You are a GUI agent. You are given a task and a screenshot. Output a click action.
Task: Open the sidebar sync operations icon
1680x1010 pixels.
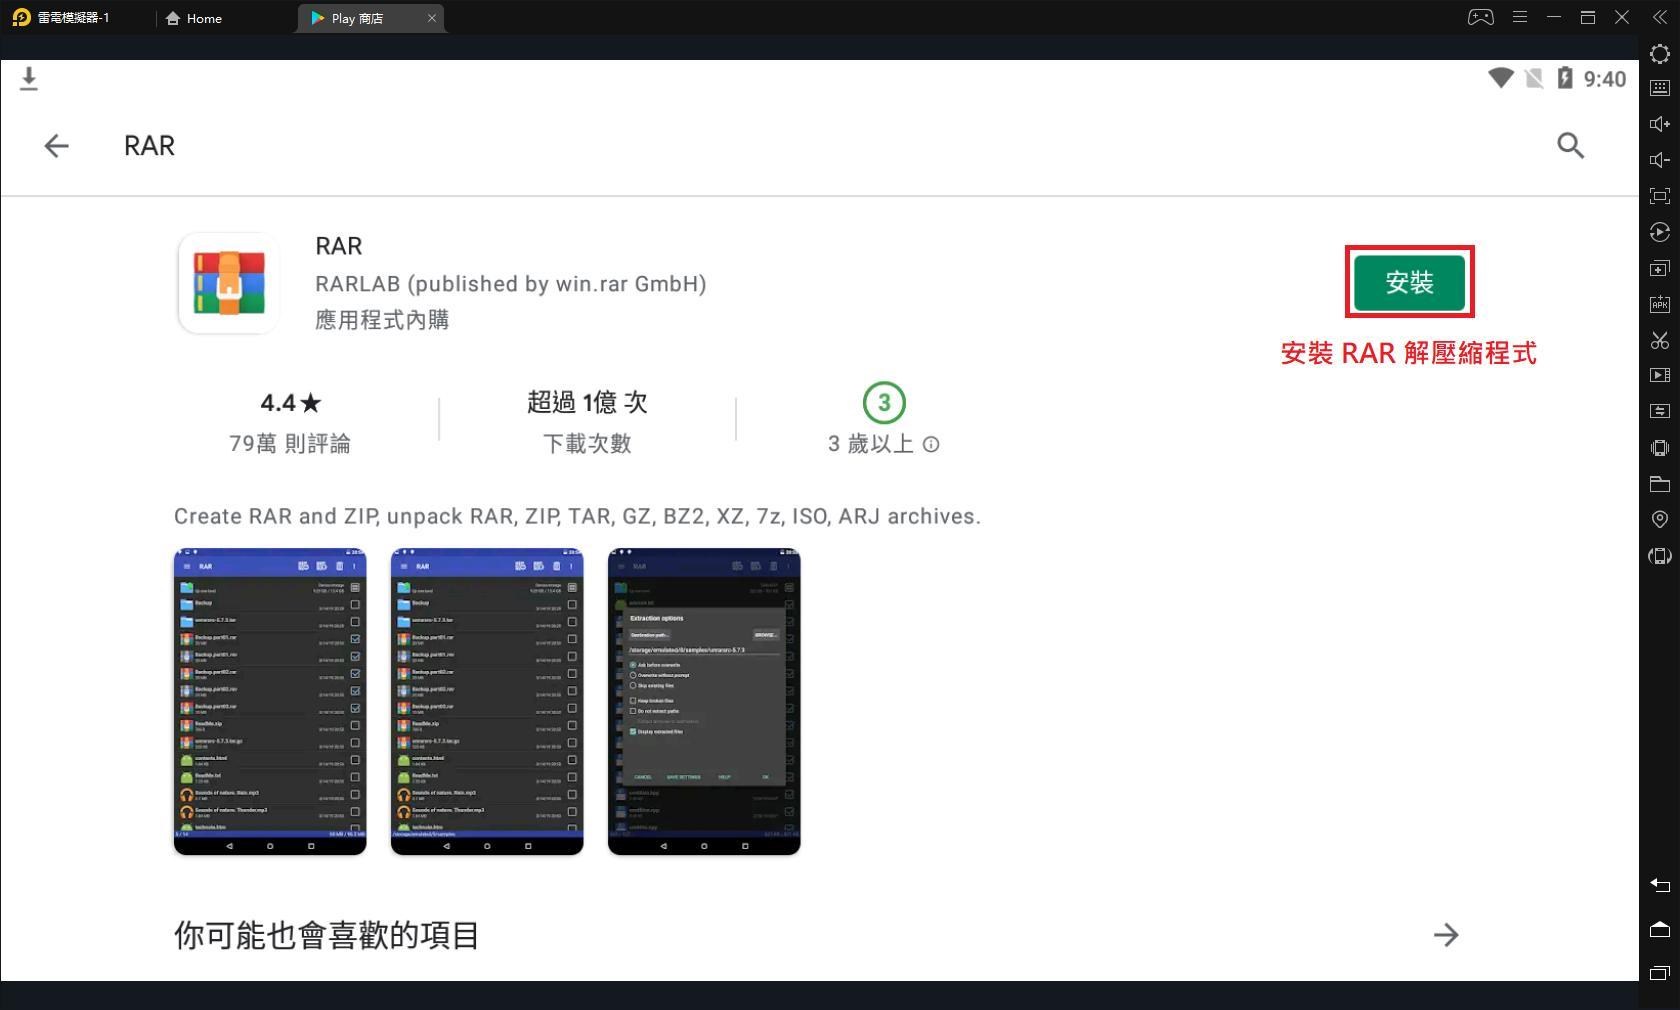click(x=1660, y=411)
